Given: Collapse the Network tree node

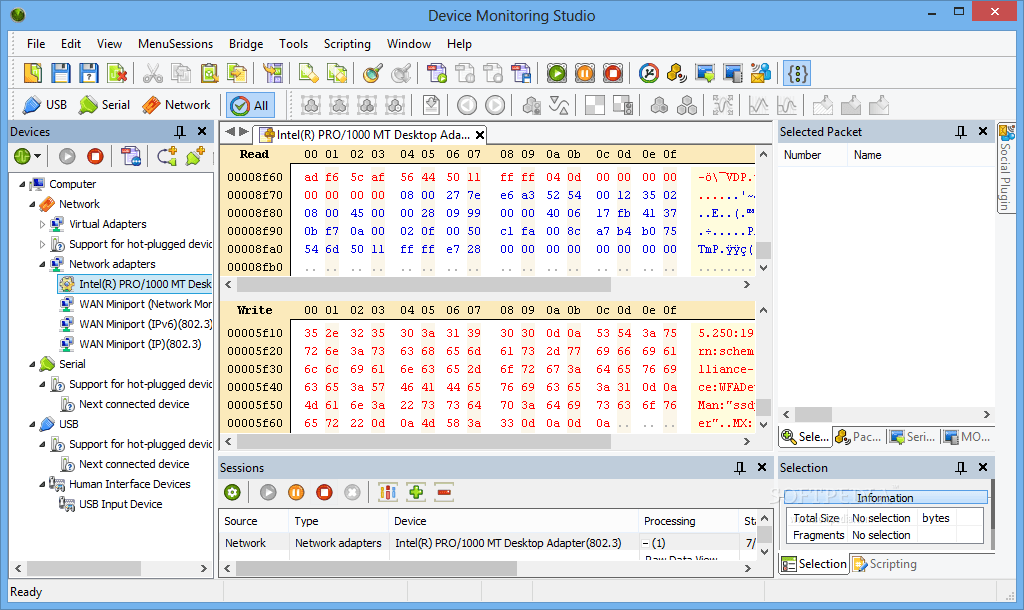Looking at the screenshot, I should coord(32,204).
